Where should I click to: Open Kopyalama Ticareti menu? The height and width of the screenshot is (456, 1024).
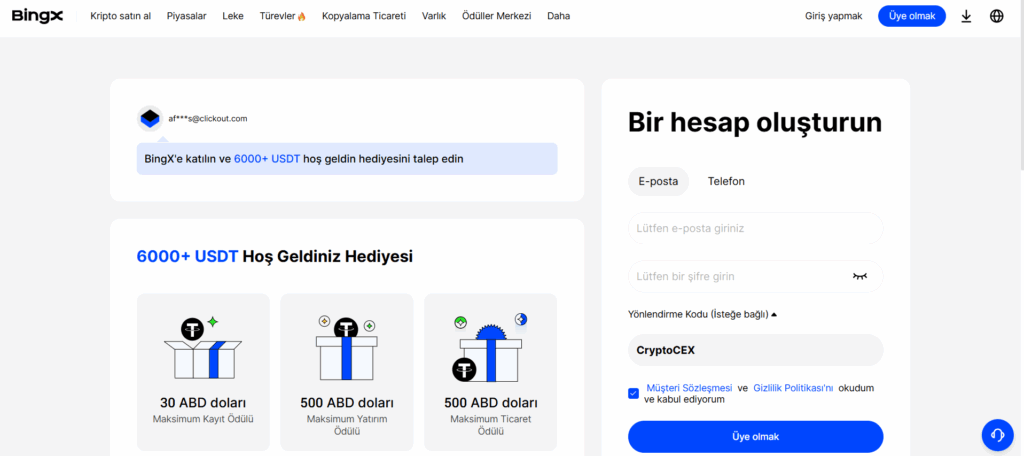pyautogui.click(x=364, y=16)
